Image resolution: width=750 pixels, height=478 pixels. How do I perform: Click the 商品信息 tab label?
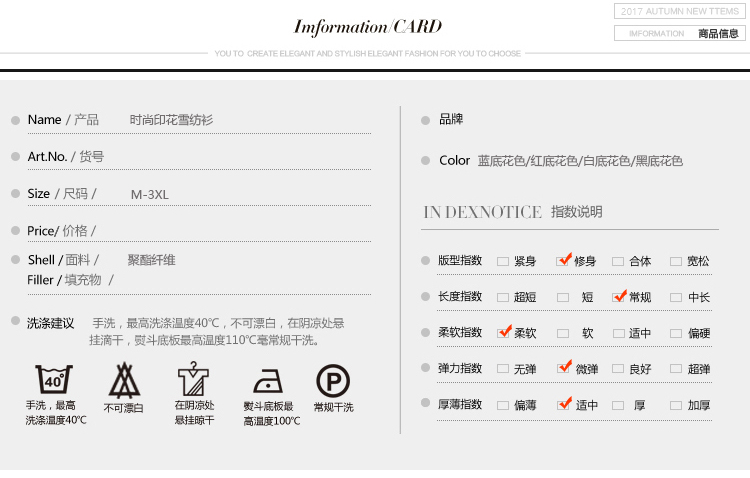[x=718, y=33]
